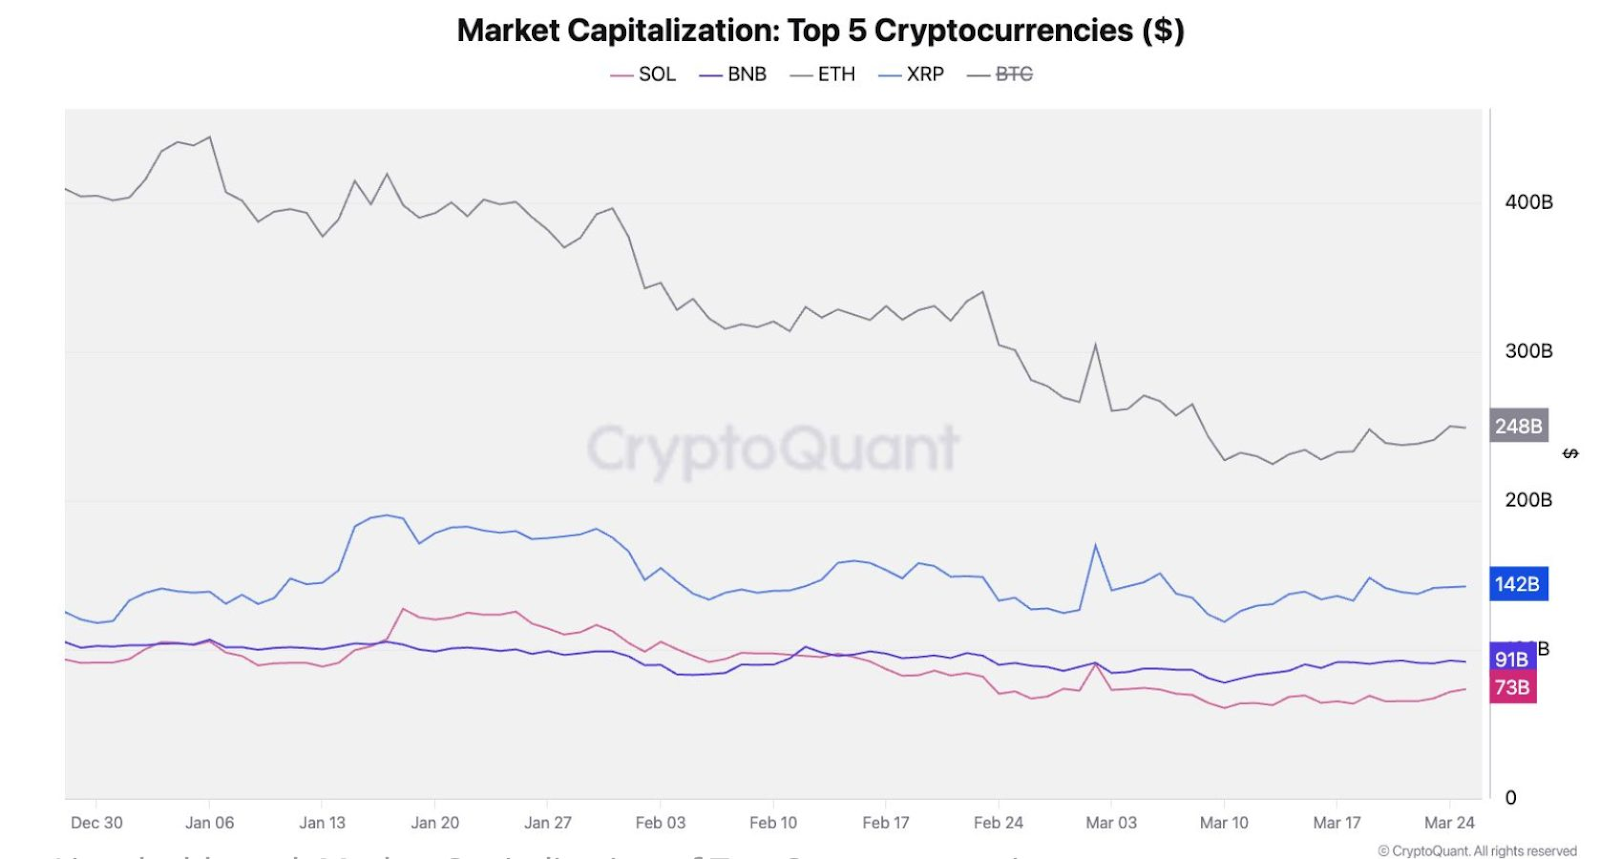
Task: Select the Jan 06 x-axis date
Action: click(x=210, y=822)
